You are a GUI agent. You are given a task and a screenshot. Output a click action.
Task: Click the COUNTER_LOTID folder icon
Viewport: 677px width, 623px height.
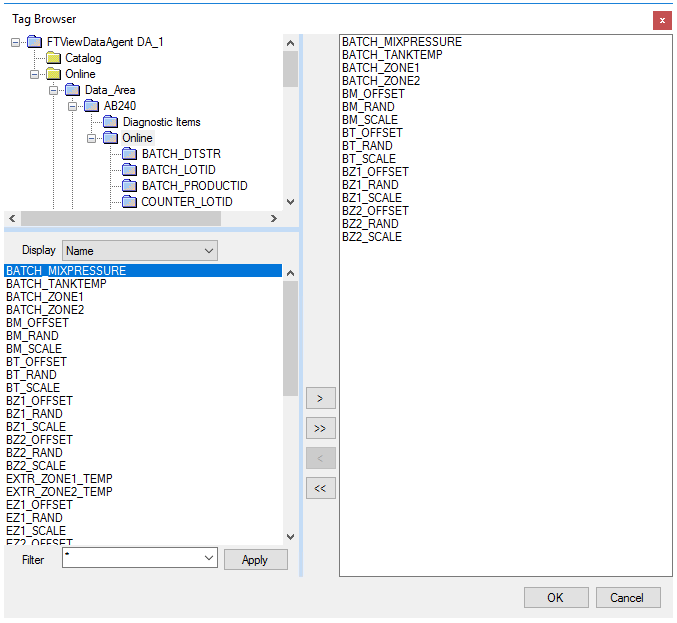point(130,202)
